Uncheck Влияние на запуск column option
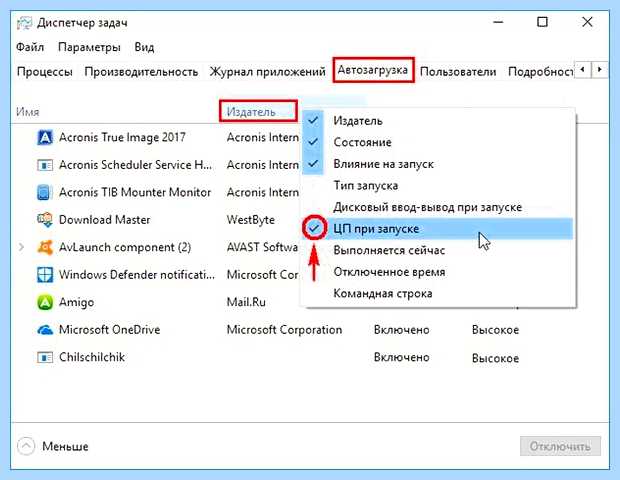Viewport: 620px width, 480px height. coord(437,164)
